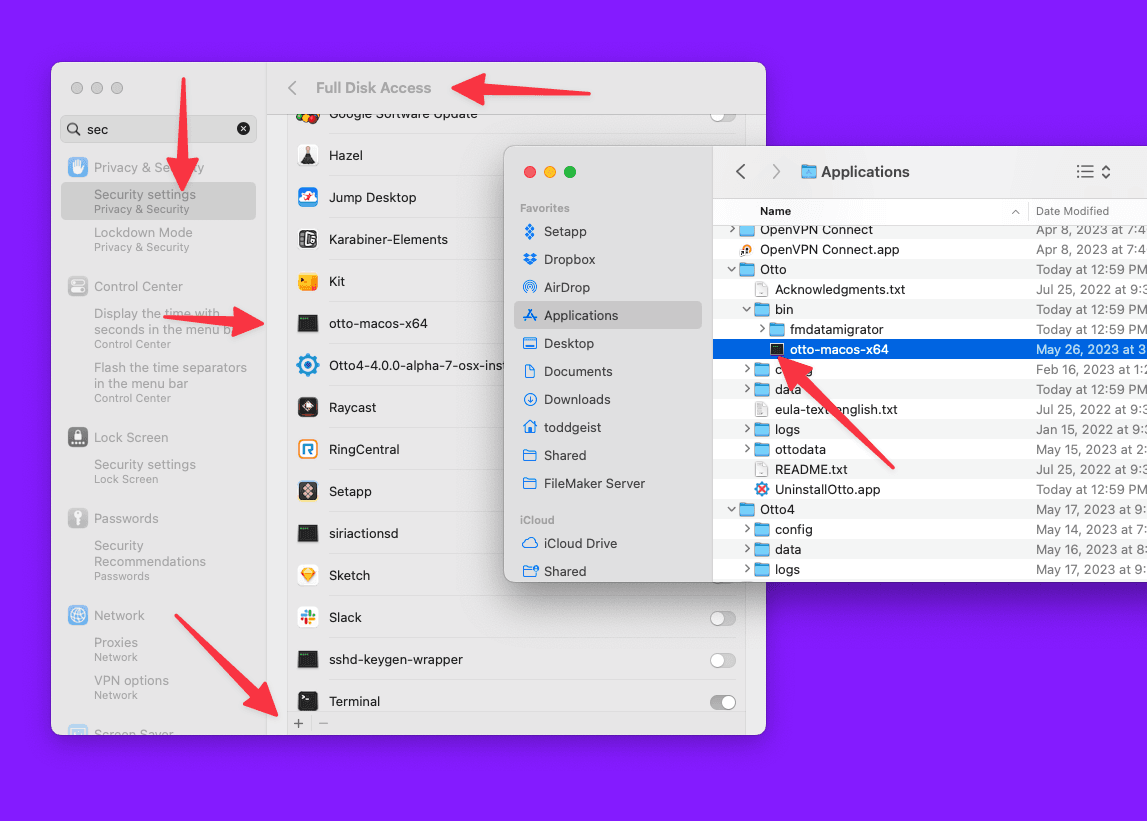Click the Slack app icon

tap(307, 618)
